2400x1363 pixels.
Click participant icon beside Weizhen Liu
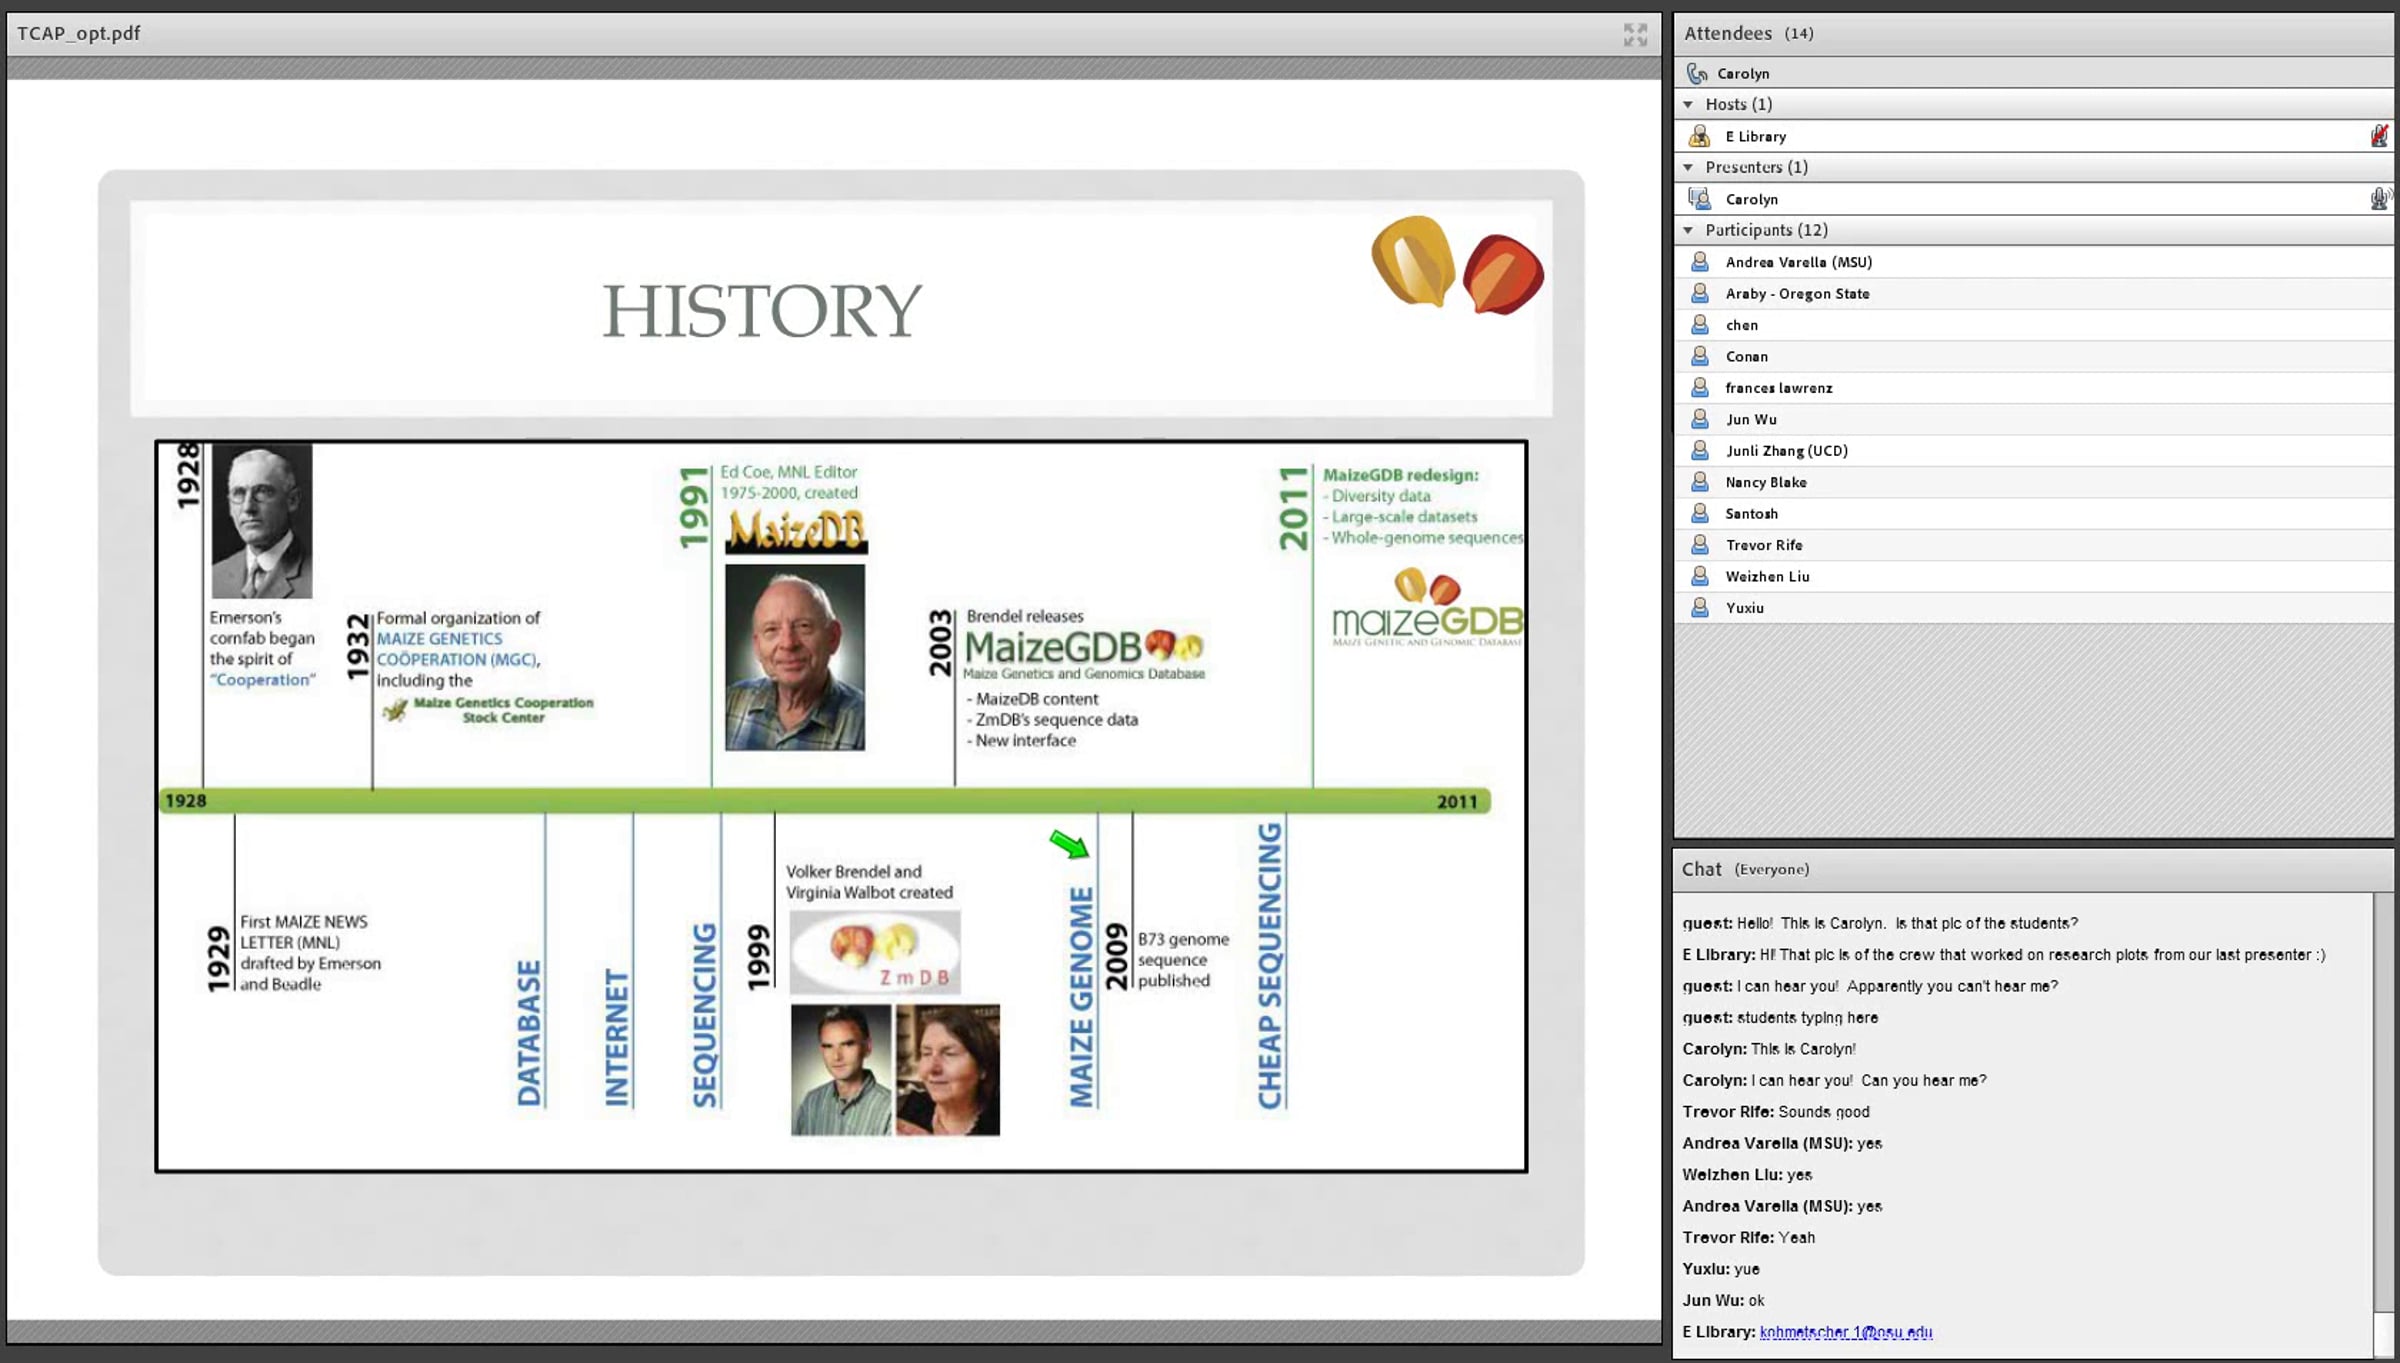pyautogui.click(x=1699, y=577)
